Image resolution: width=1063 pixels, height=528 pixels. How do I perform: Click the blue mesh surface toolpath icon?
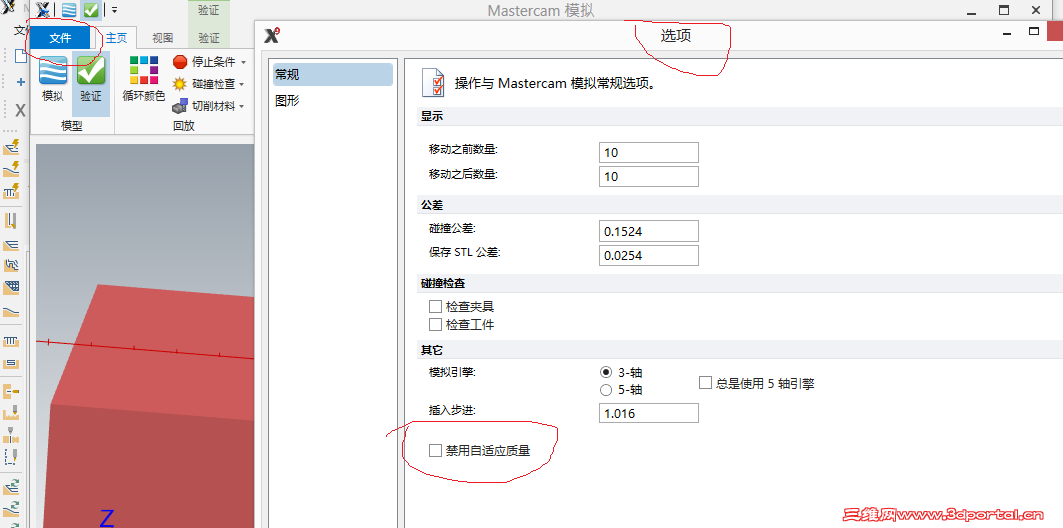point(11,287)
